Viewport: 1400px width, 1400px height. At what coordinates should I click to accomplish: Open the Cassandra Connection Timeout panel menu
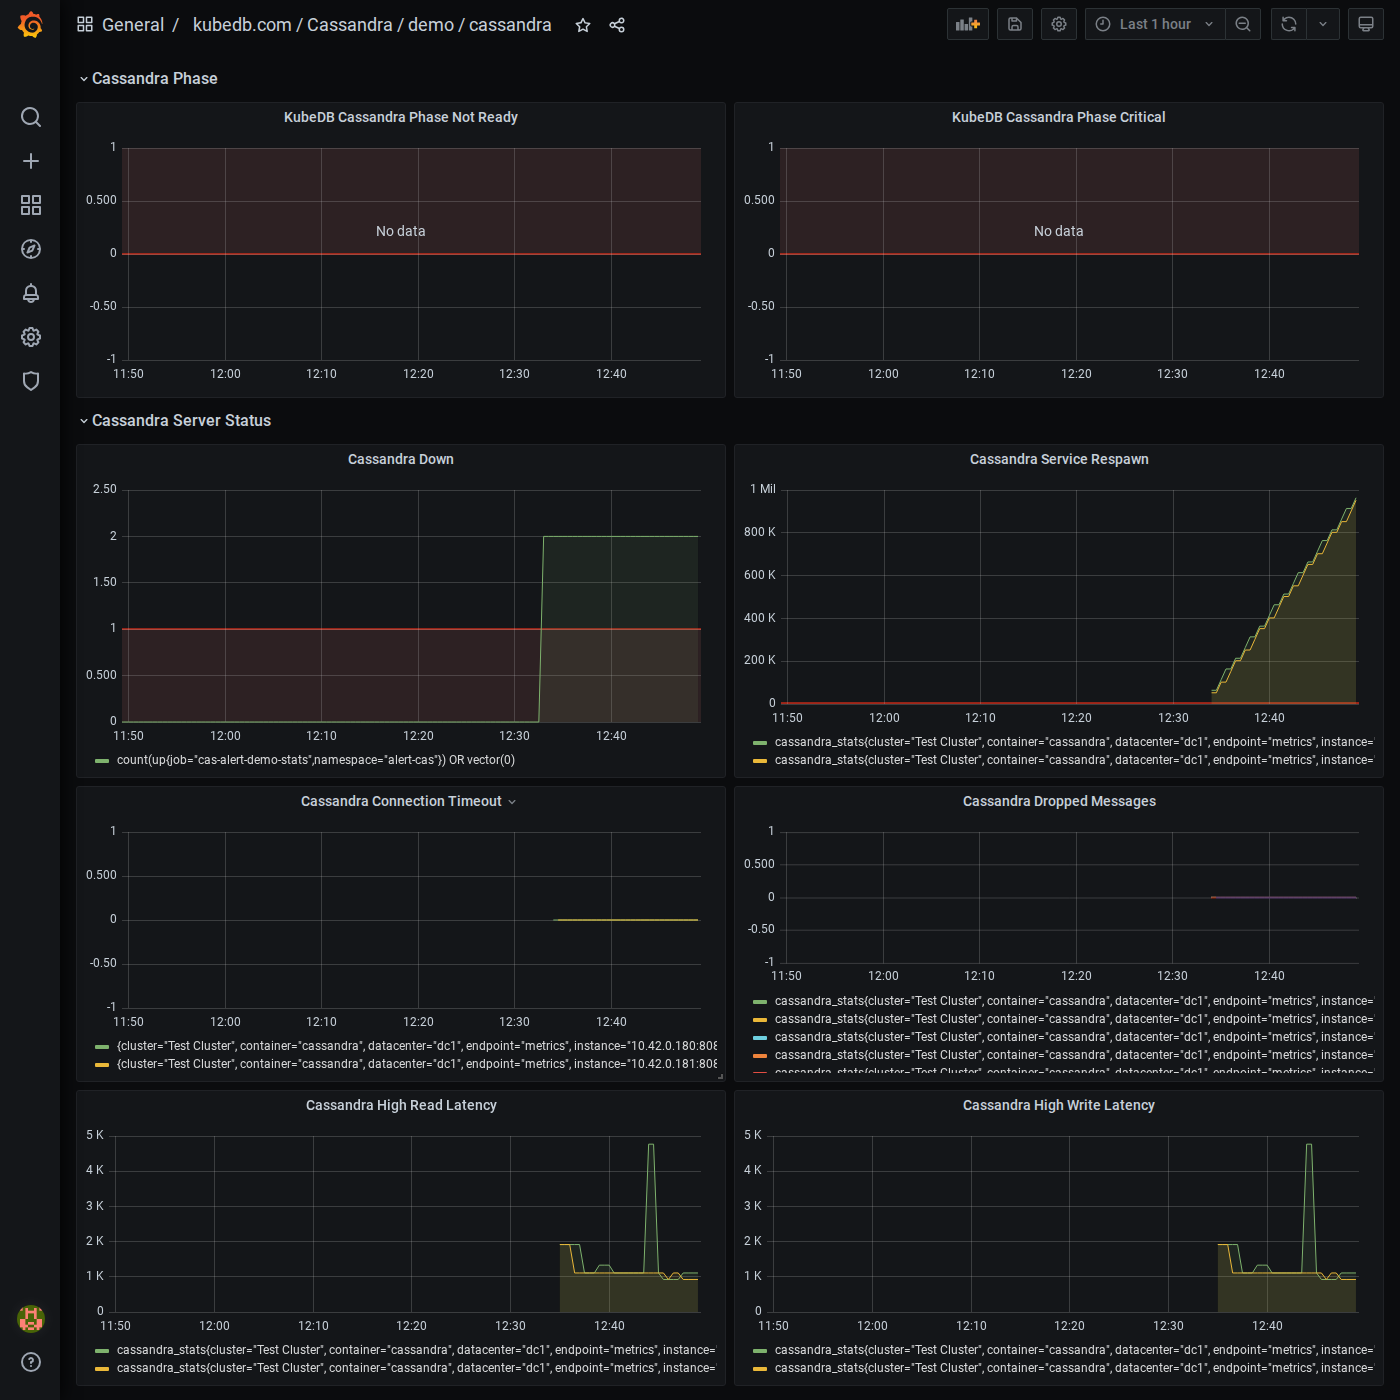click(x=512, y=802)
